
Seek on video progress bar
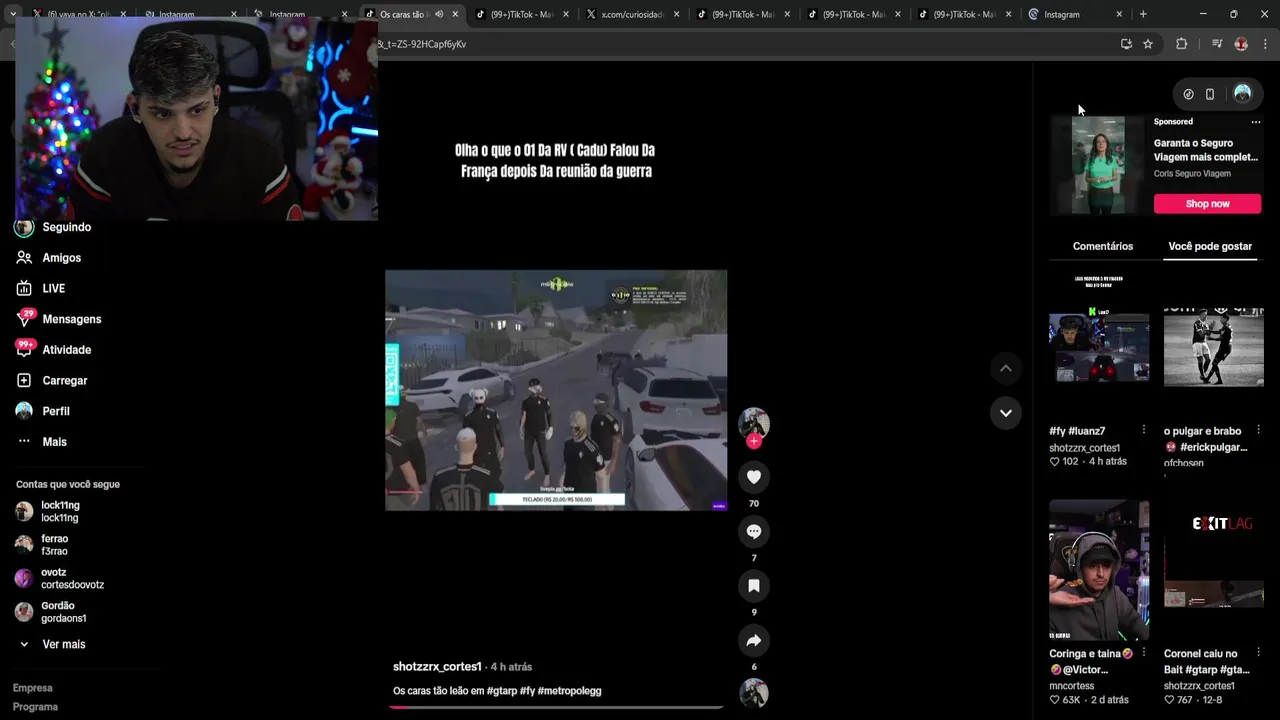coord(556,707)
